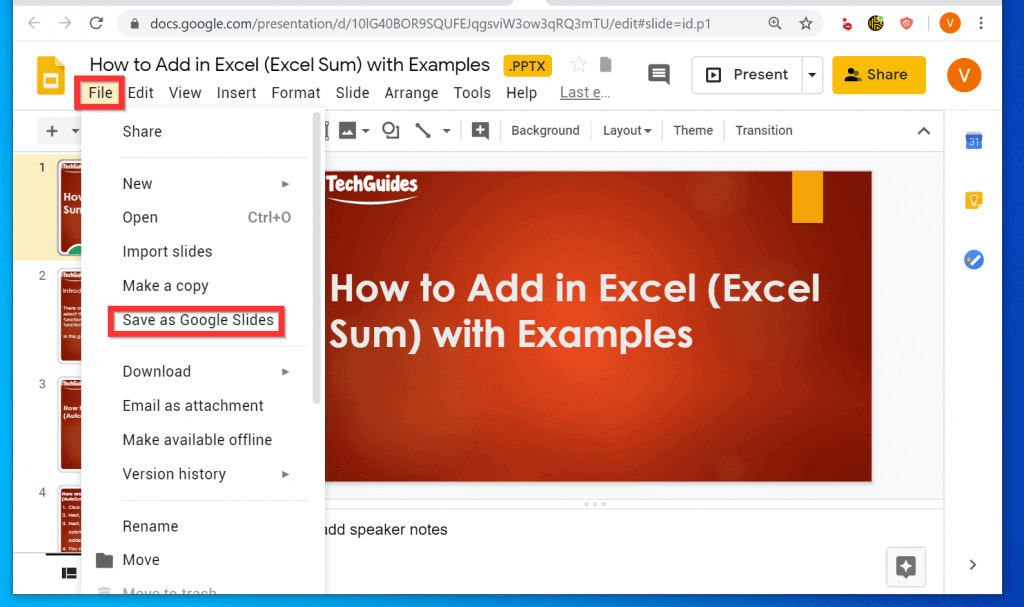The width and height of the screenshot is (1024, 607).
Task: Open the Insert menu
Action: 236,93
